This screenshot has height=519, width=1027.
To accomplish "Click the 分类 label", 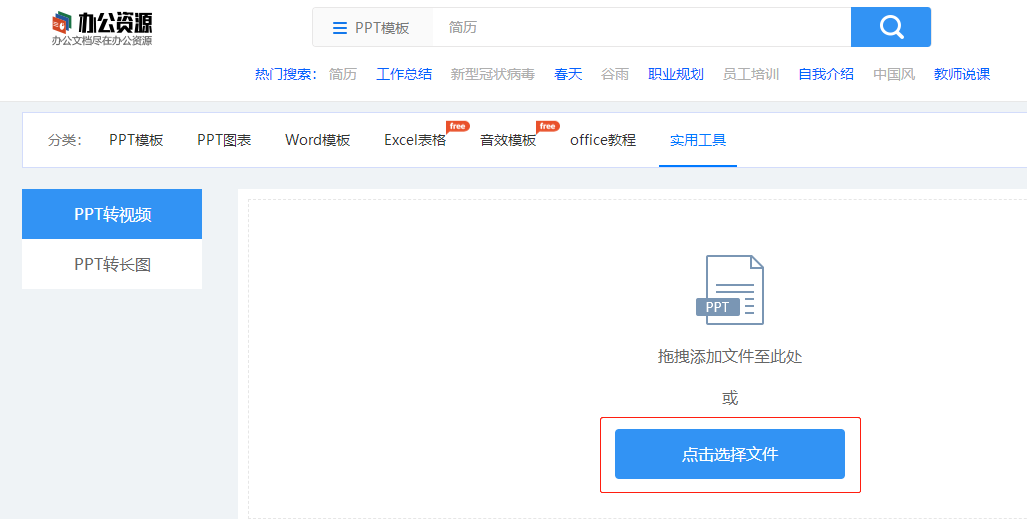I will click(x=64, y=140).
